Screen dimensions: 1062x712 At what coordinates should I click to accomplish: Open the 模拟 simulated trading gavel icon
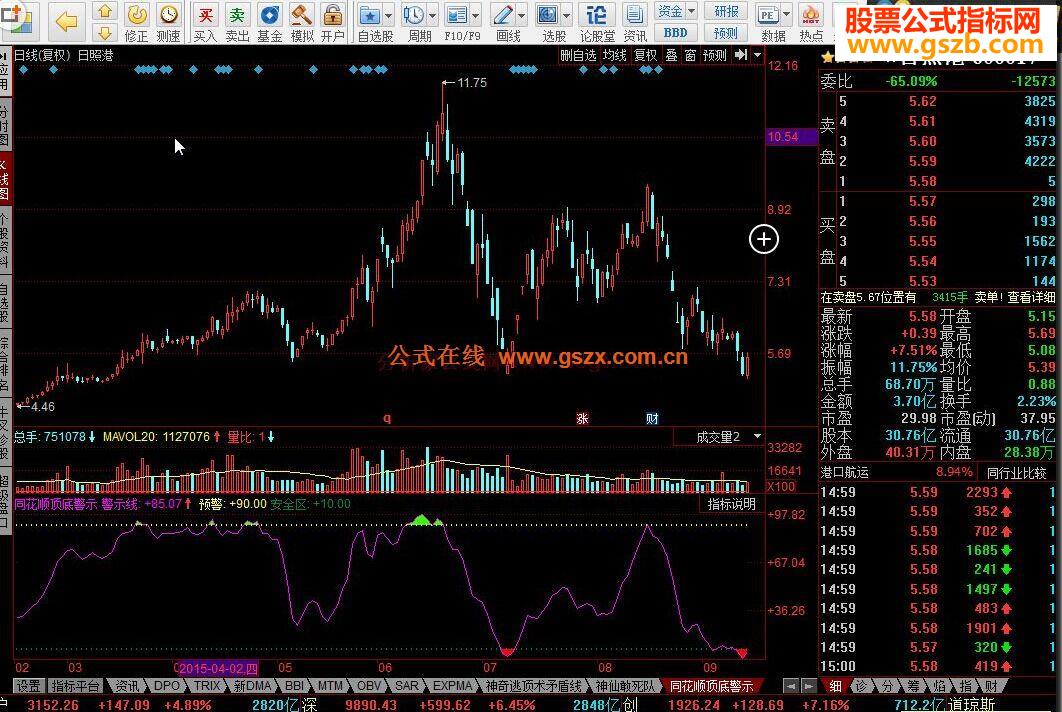pos(301,22)
